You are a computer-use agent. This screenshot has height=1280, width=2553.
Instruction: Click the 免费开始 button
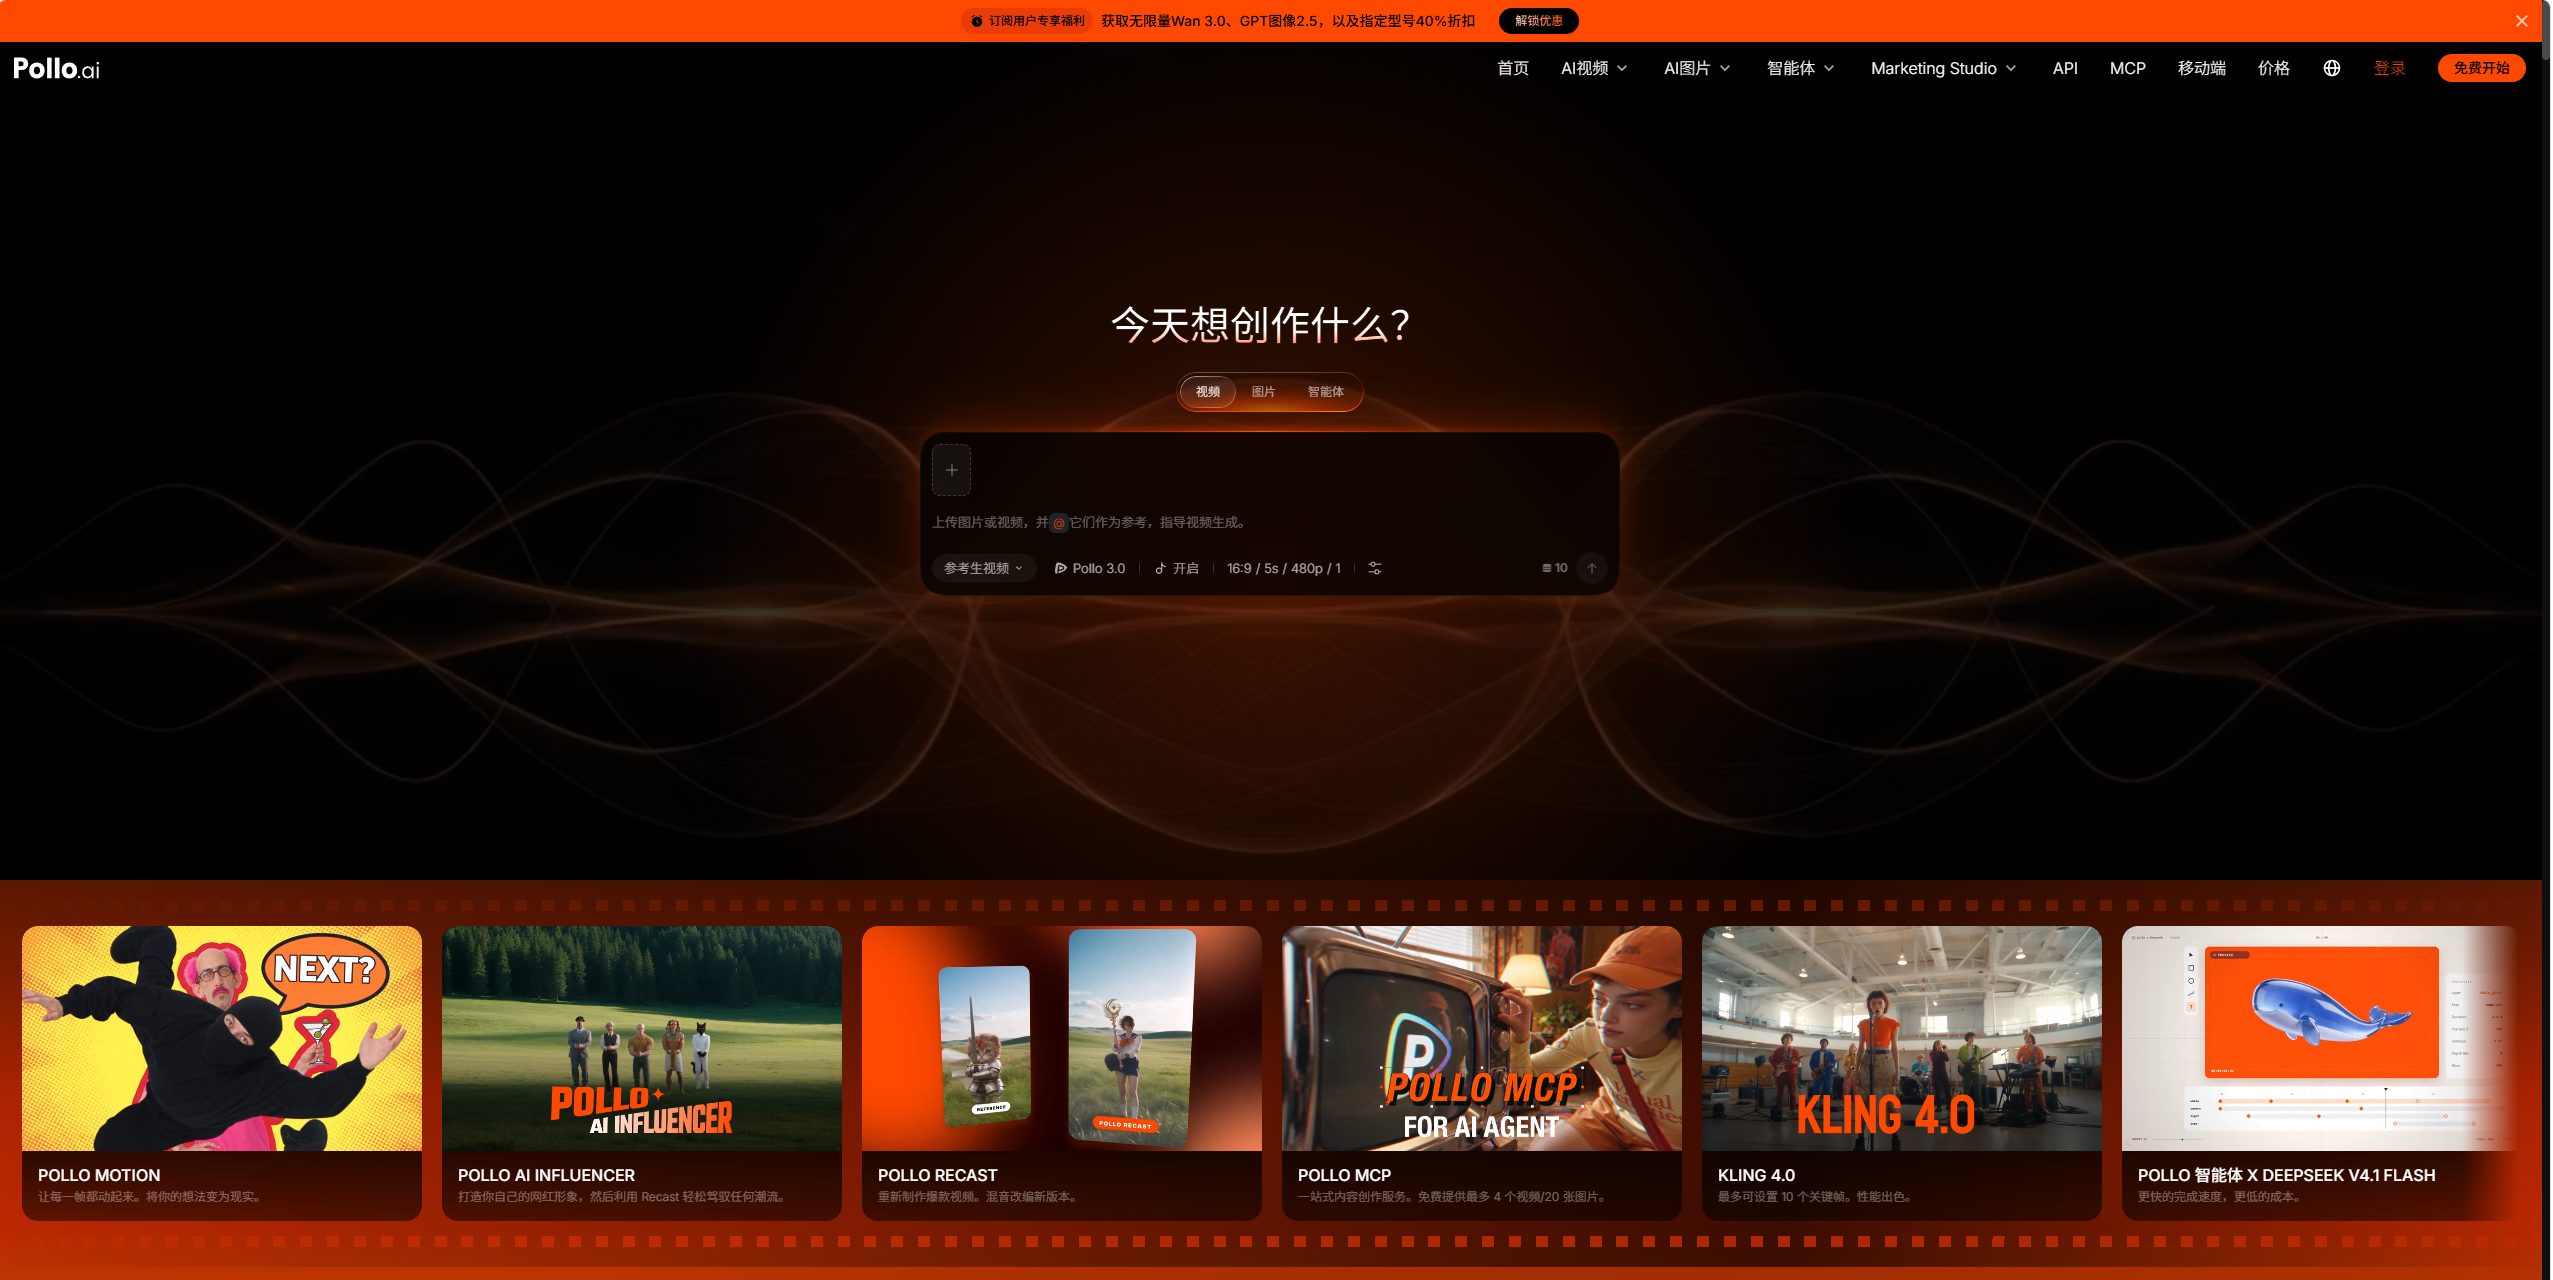(2481, 68)
